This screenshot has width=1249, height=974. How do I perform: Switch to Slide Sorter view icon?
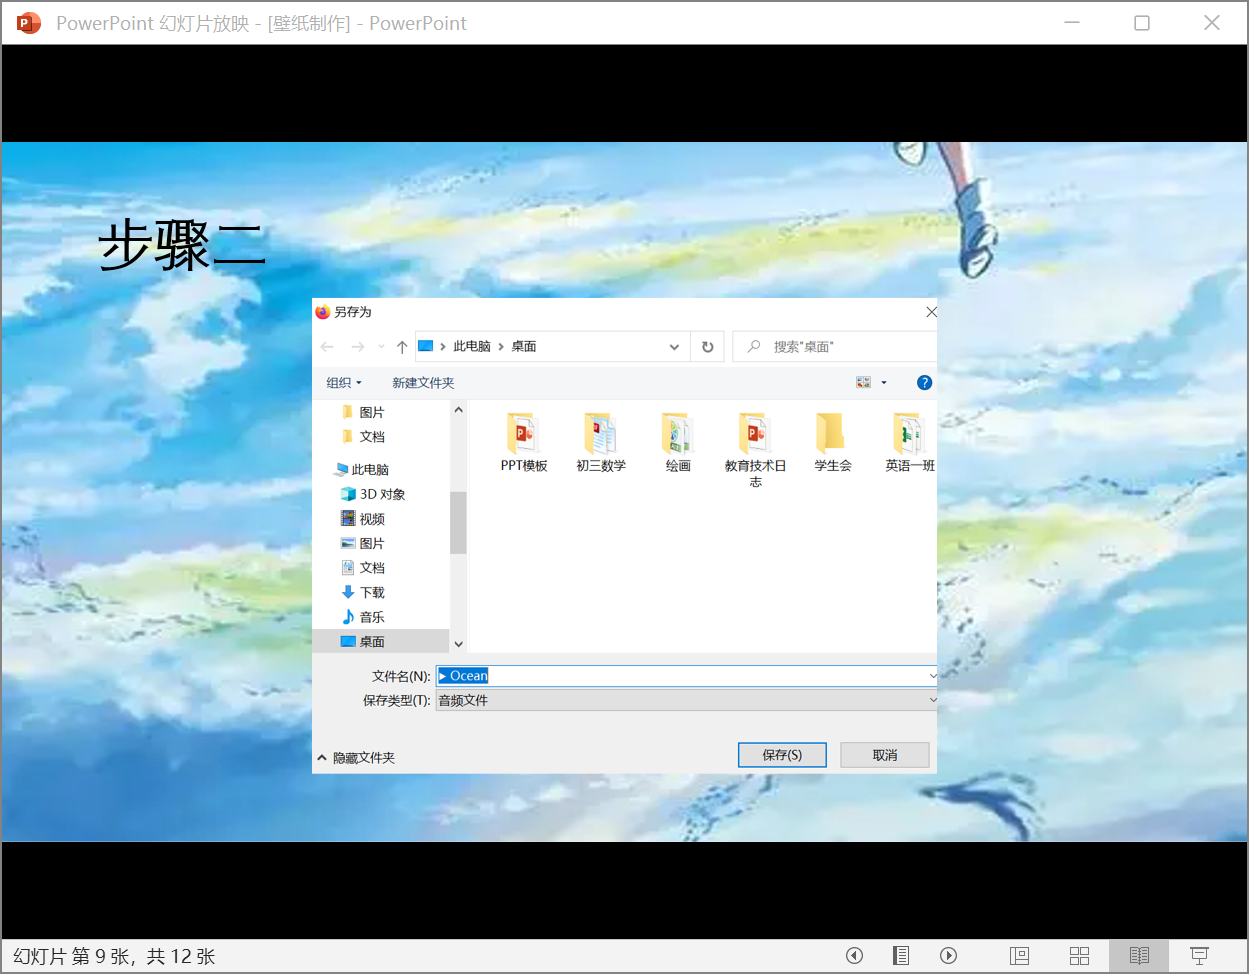(x=1079, y=956)
